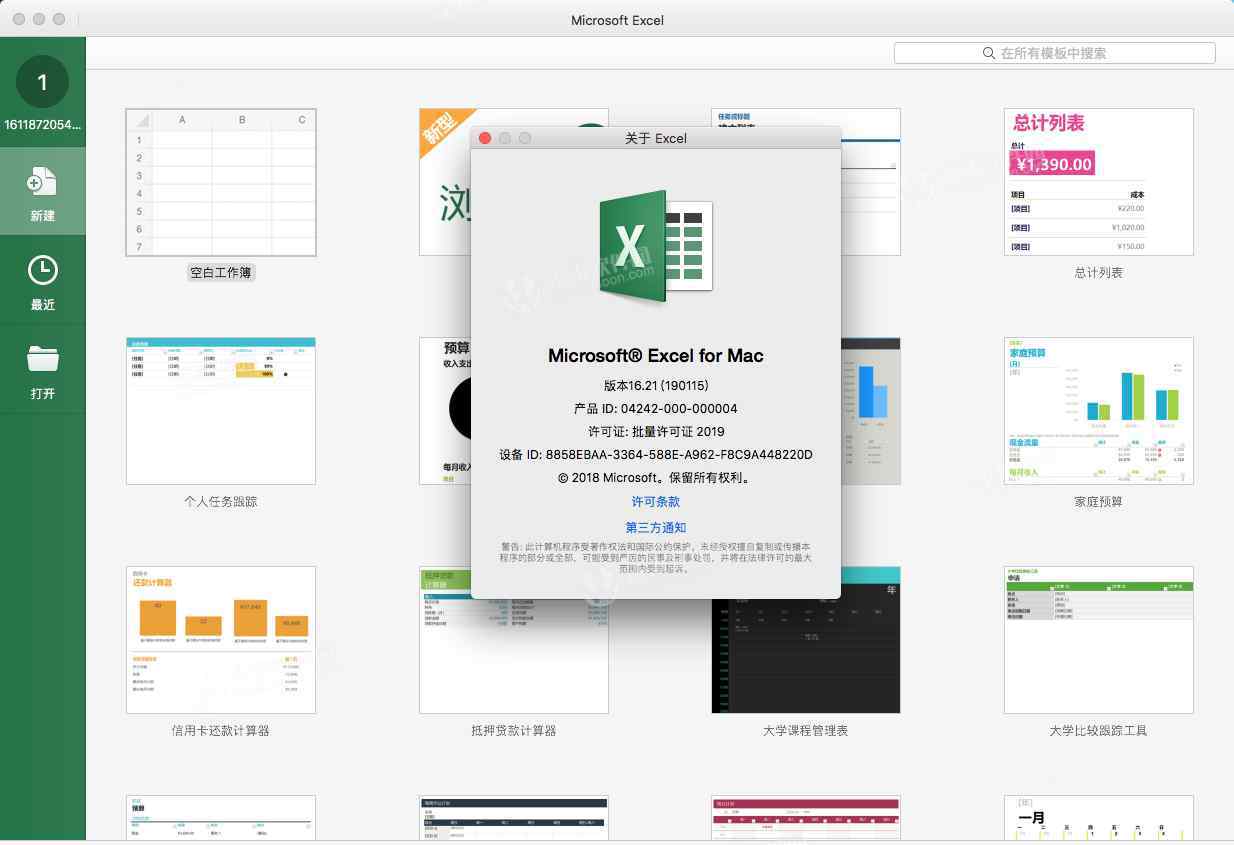Focus the 在所有模板中搜索 search field
1234x845 pixels.
coord(1055,53)
